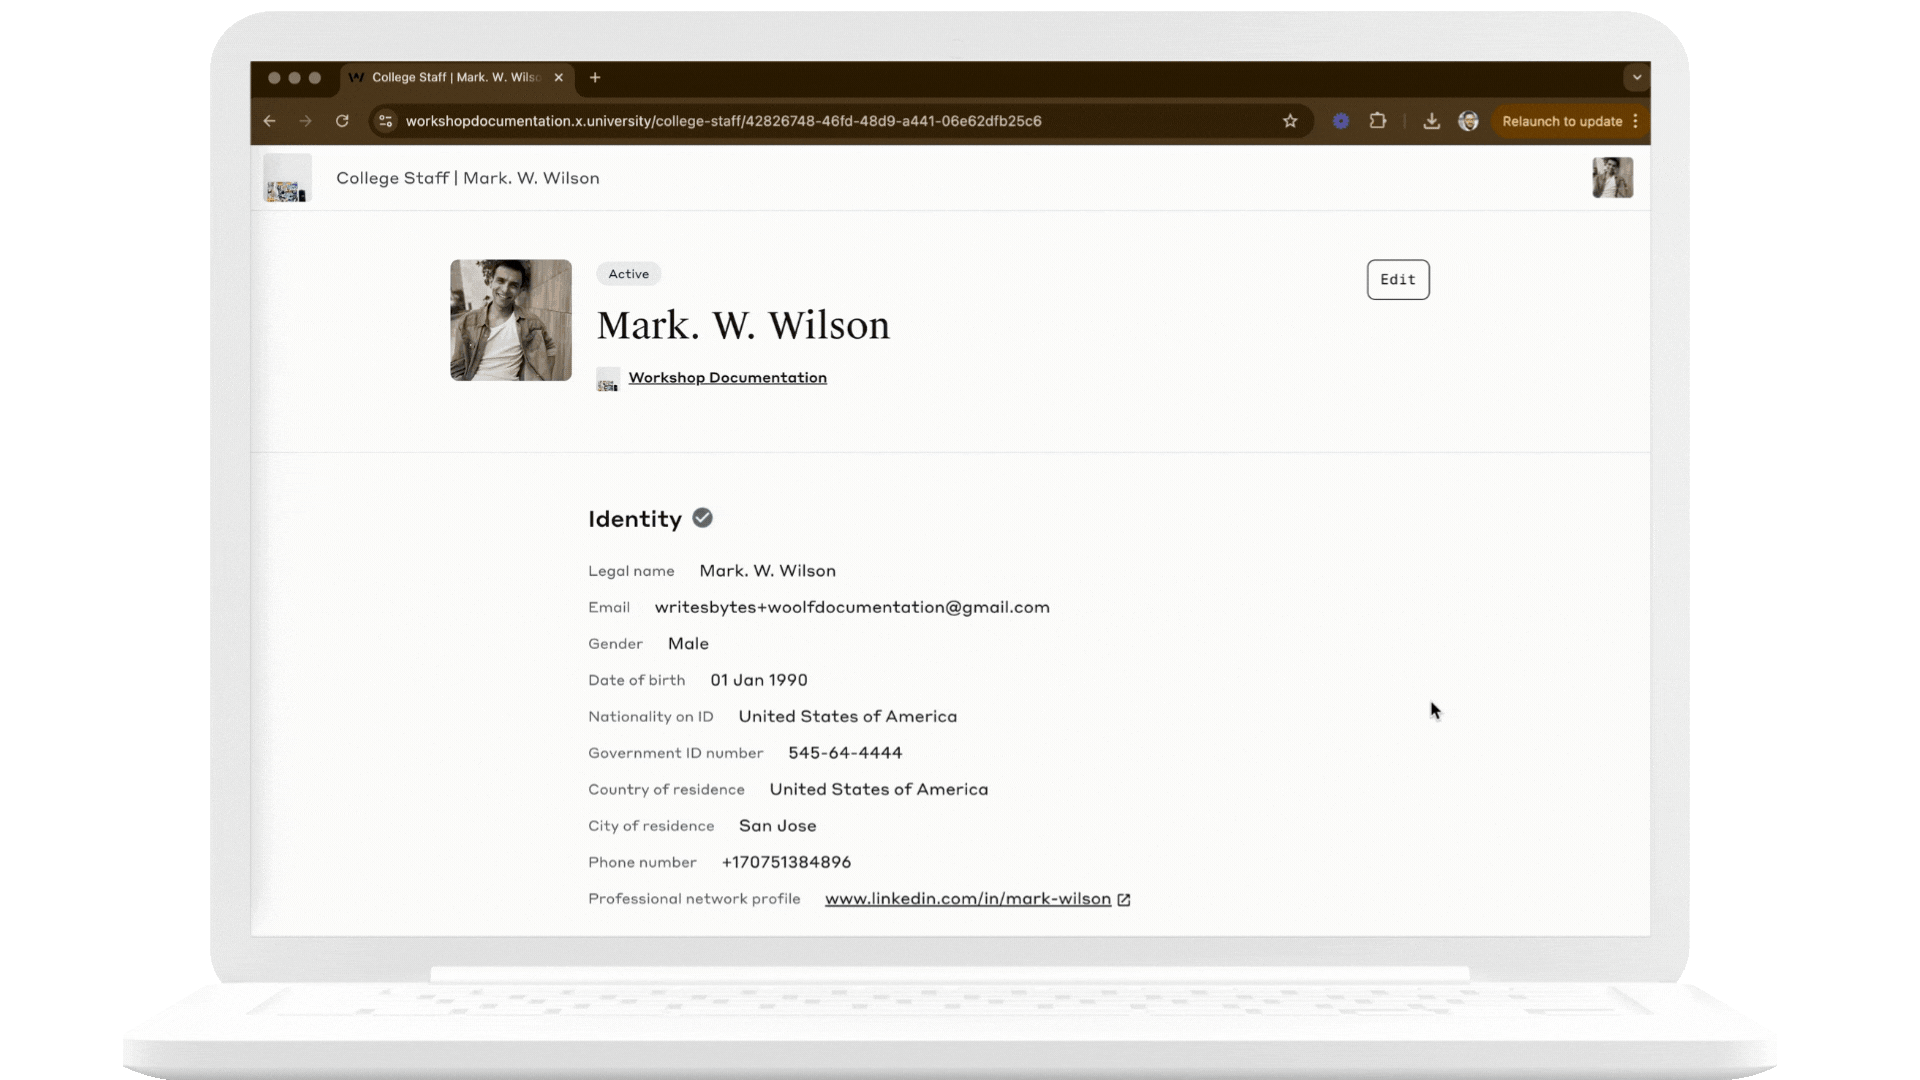Open the browser Extensions puzzle icon

coord(1378,121)
